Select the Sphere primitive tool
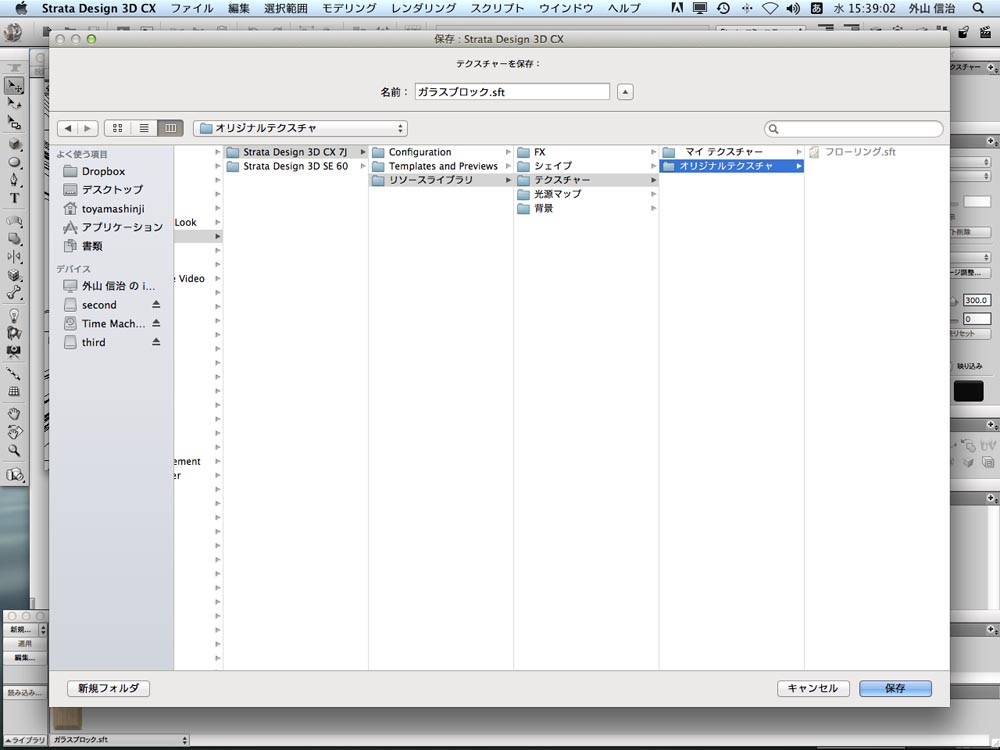 coord(14,162)
